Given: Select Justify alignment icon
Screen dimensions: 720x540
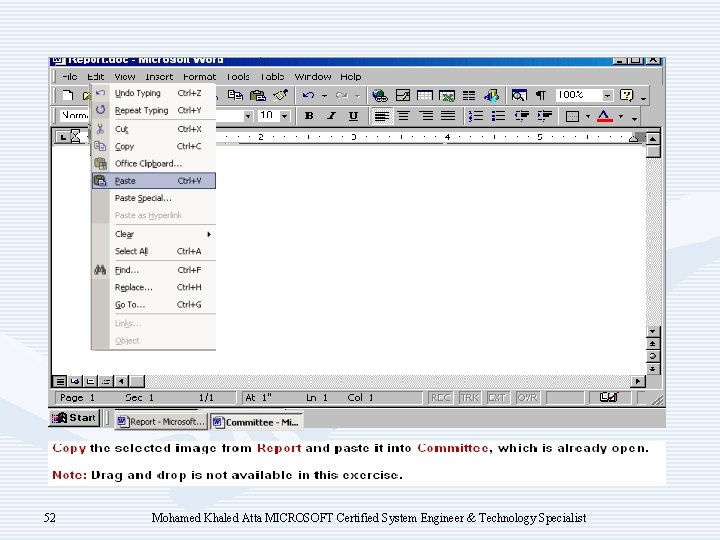Looking at the screenshot, I should [448, 116].
